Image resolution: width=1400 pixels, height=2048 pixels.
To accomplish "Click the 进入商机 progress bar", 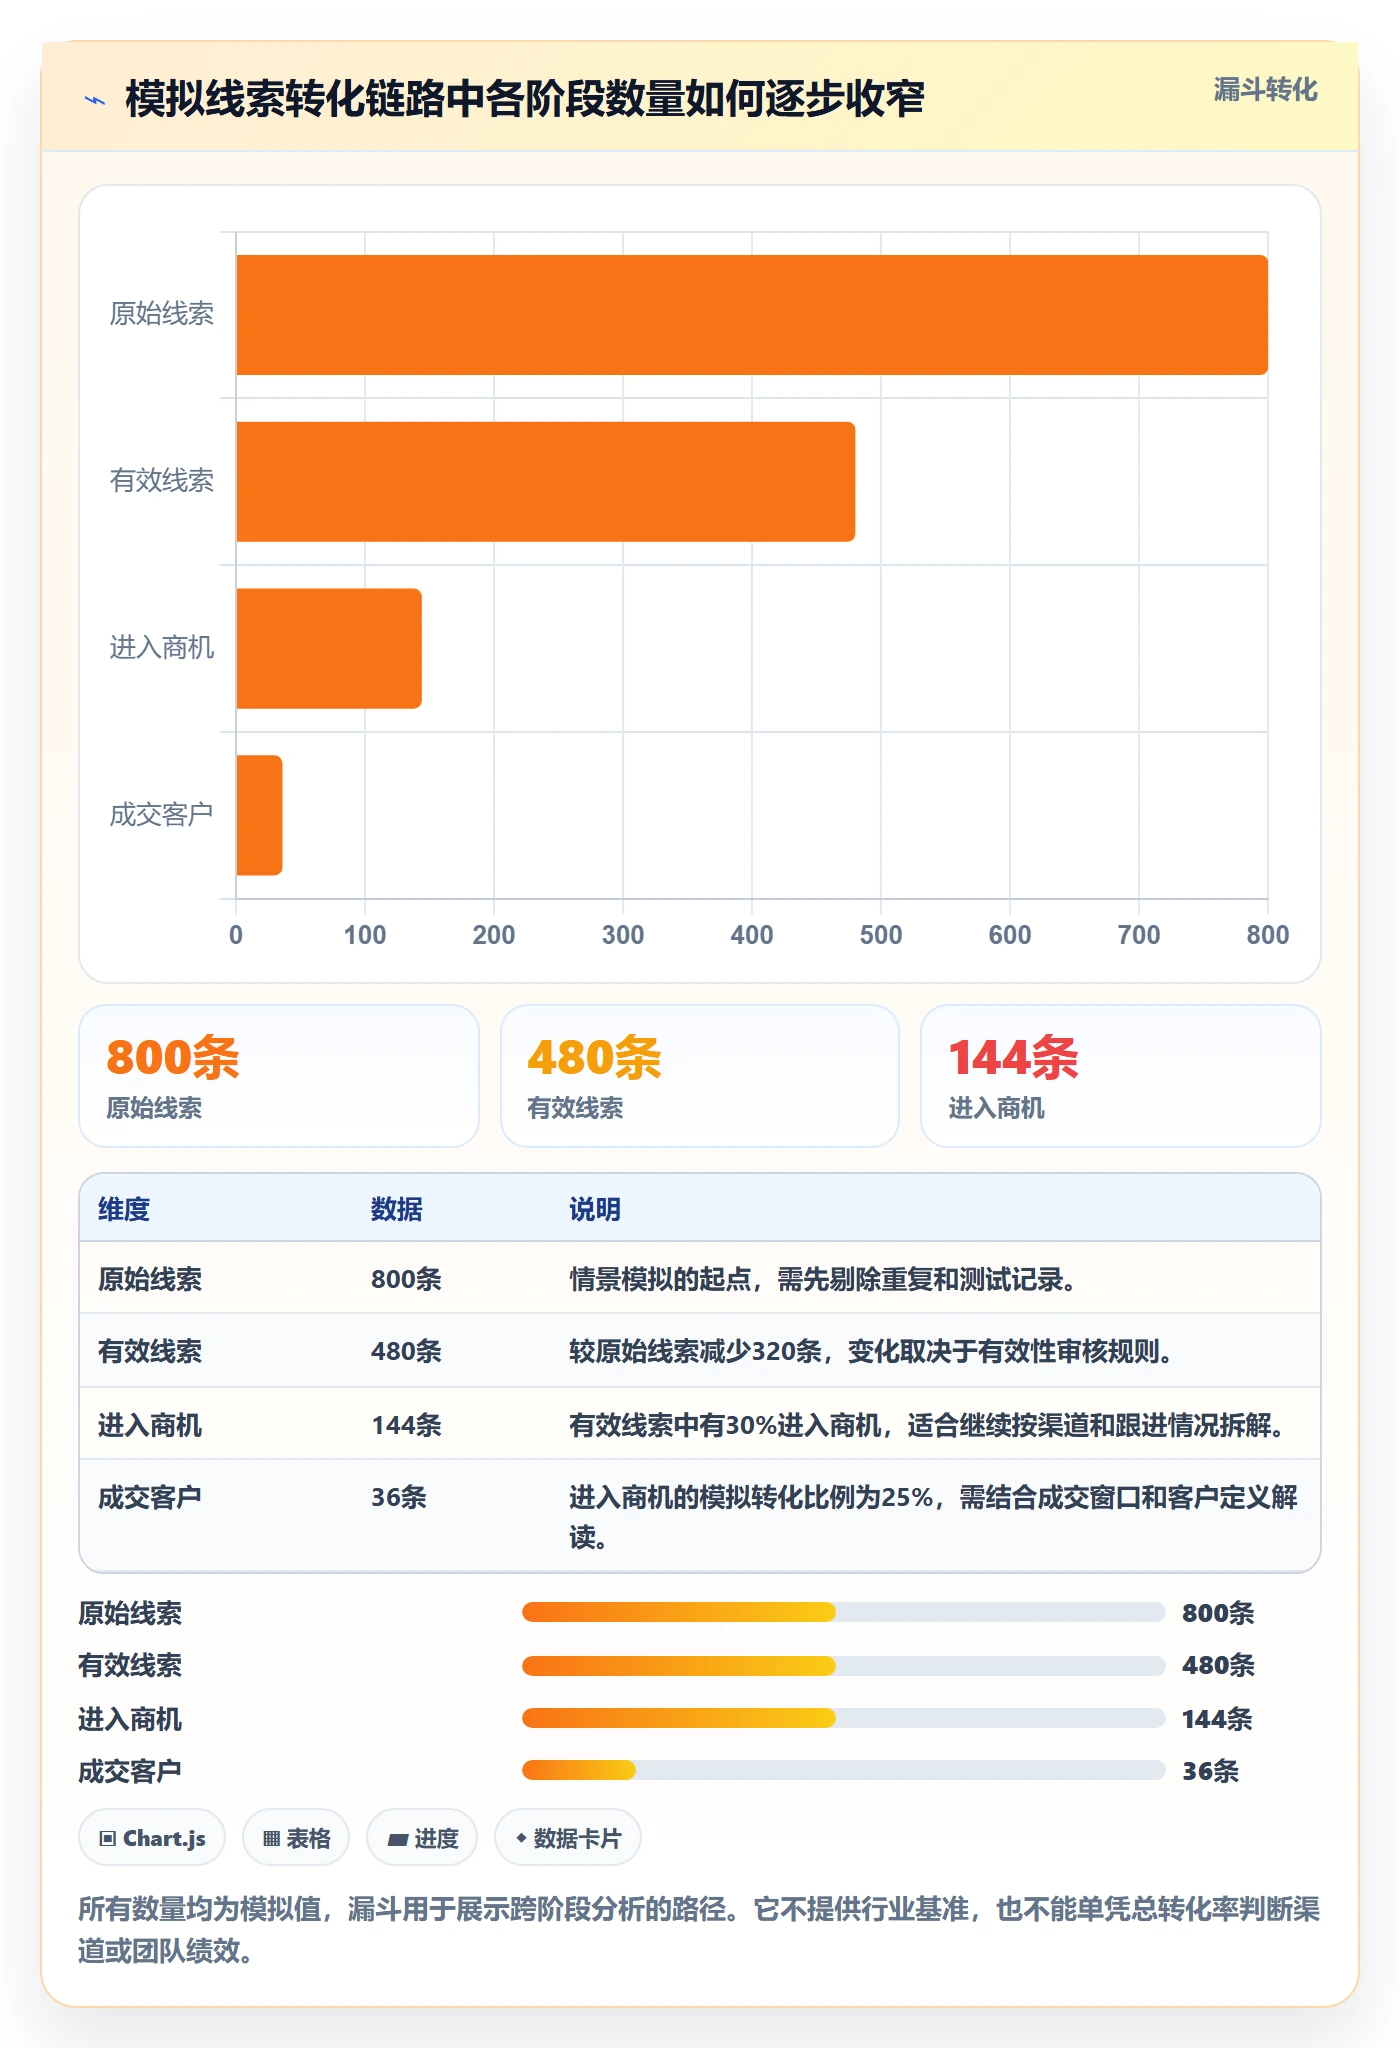I will pyautogui.click(x=843, y=1718).
